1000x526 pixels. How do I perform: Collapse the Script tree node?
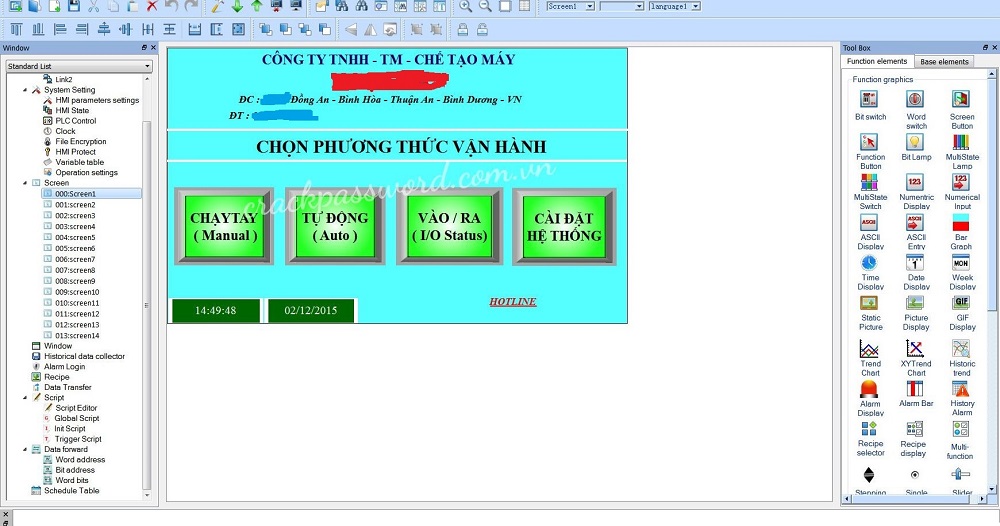tap(25, 398)
